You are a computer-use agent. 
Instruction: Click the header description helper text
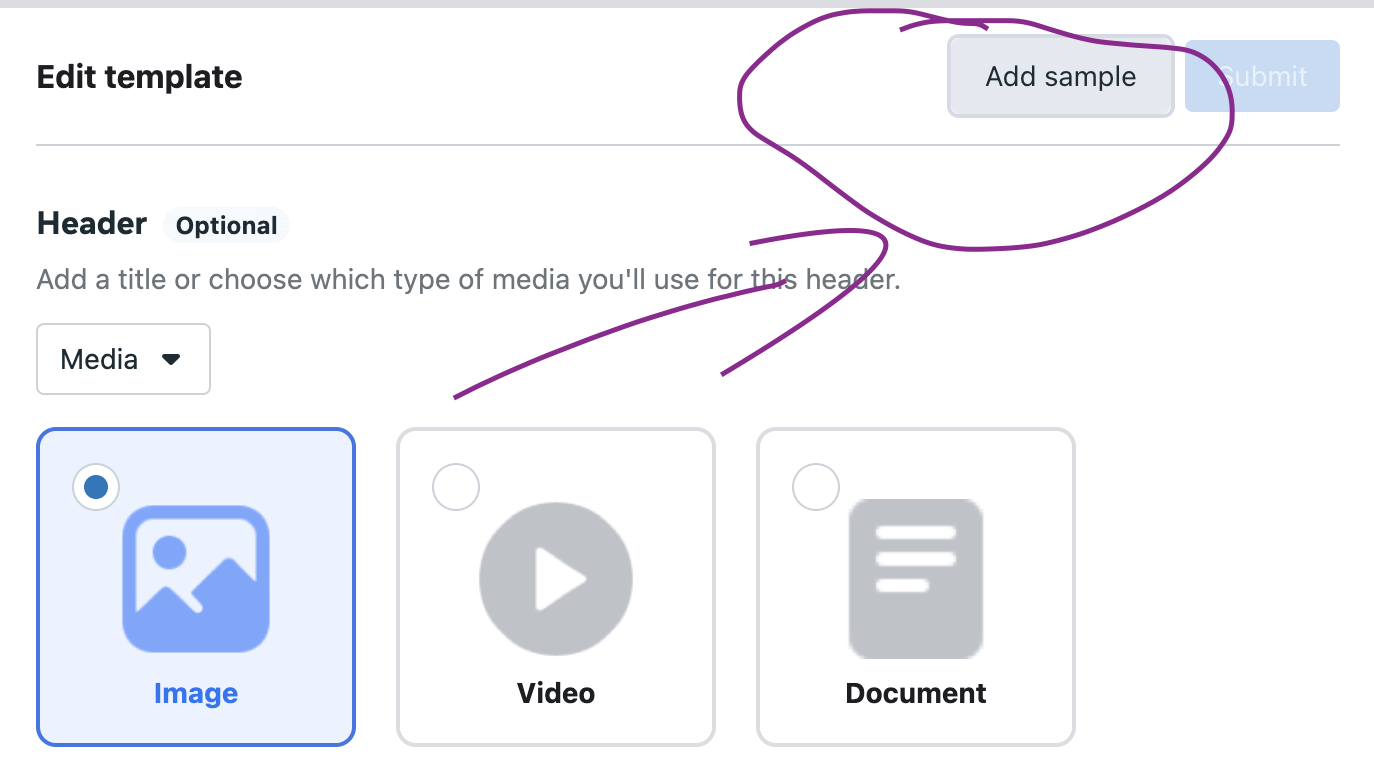[x=468, y=279]
